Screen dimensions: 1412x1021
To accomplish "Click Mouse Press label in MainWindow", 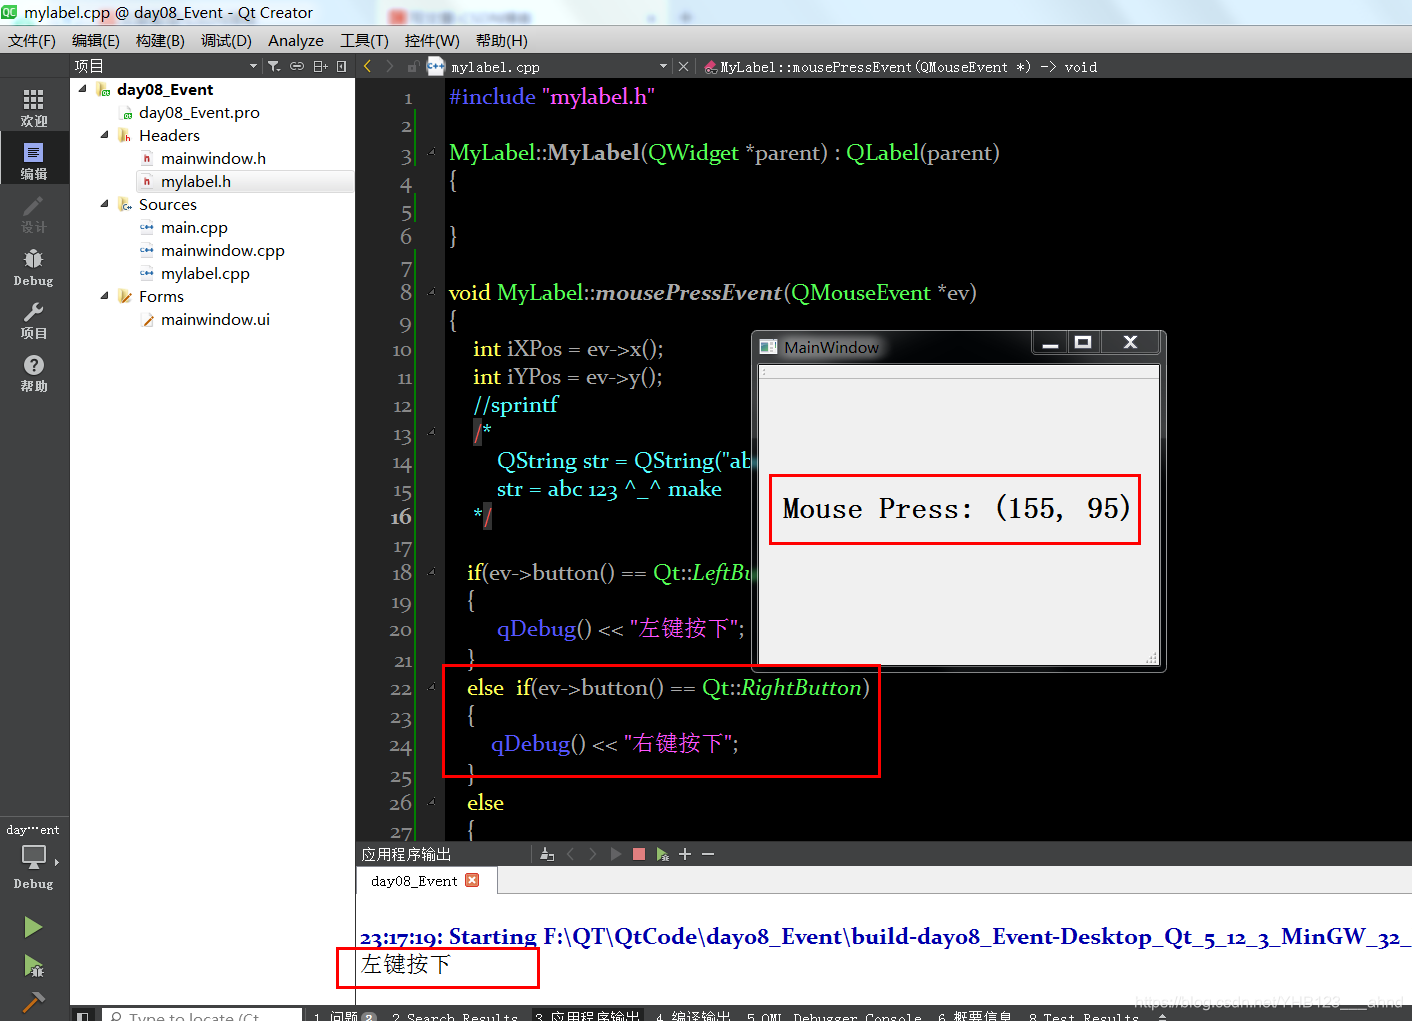I will (955, 509).
